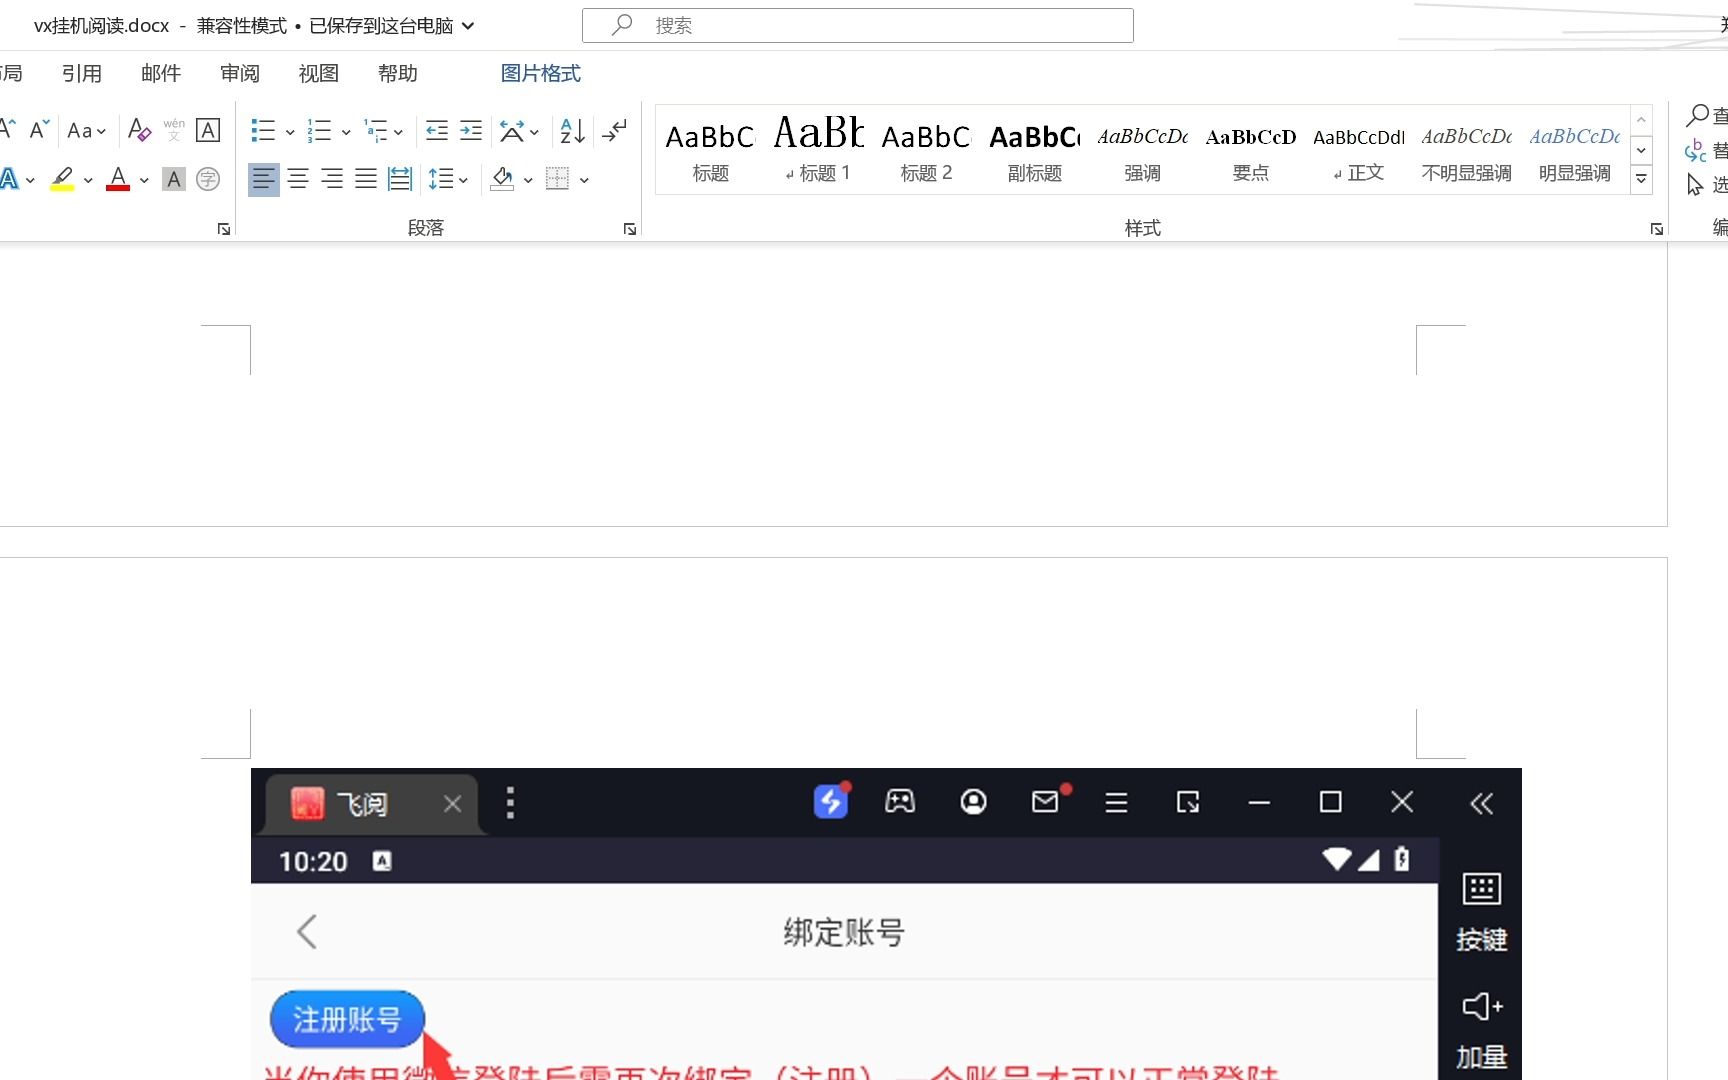Show the previous row of the styles gallery
This screenshot has height=1080, width=1728.
(1641, 120)
